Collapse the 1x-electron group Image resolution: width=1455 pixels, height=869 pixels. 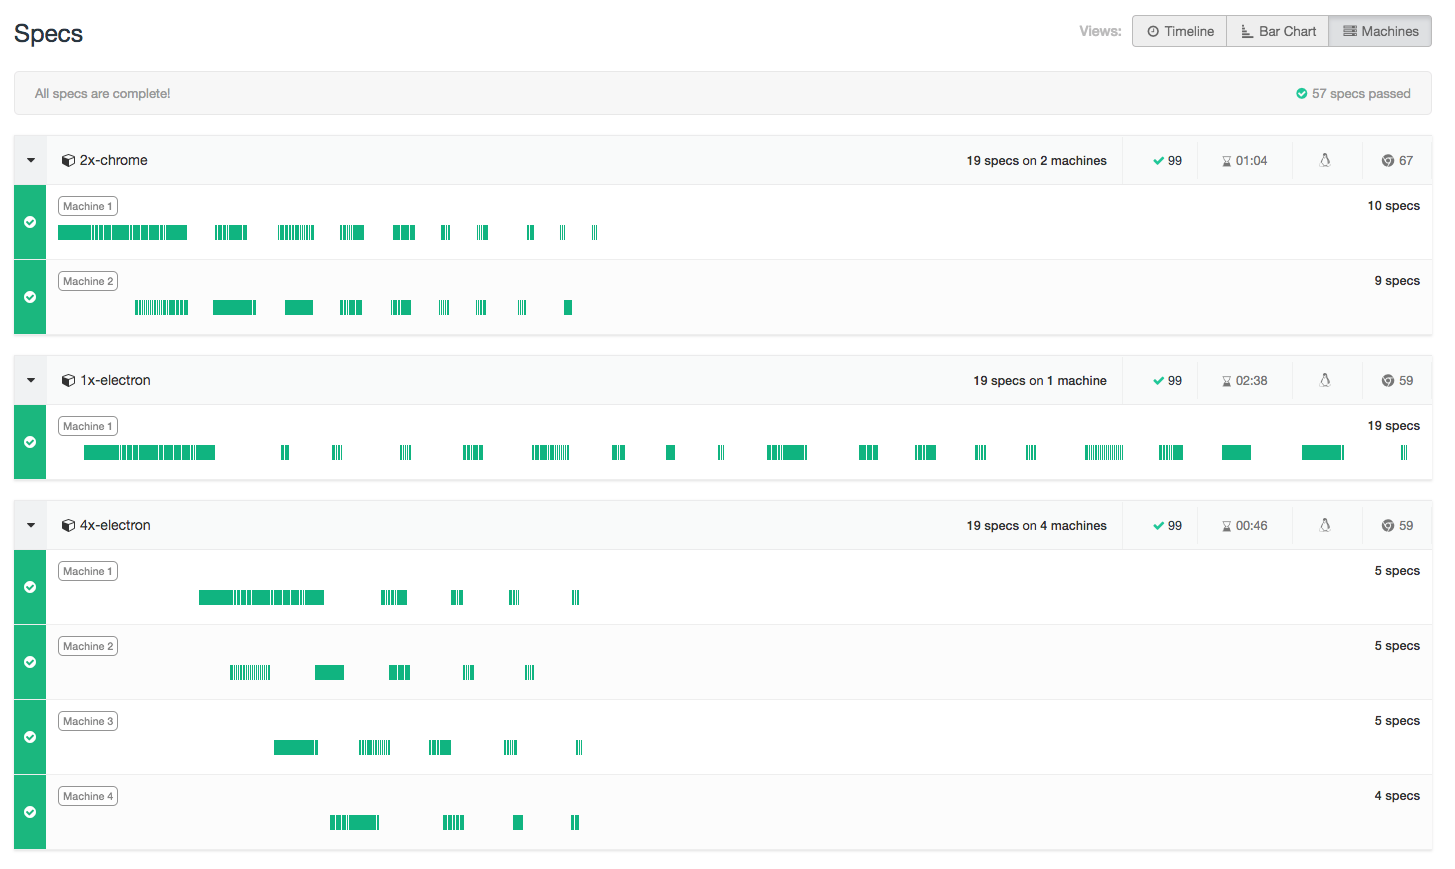(x=31, y=381)
